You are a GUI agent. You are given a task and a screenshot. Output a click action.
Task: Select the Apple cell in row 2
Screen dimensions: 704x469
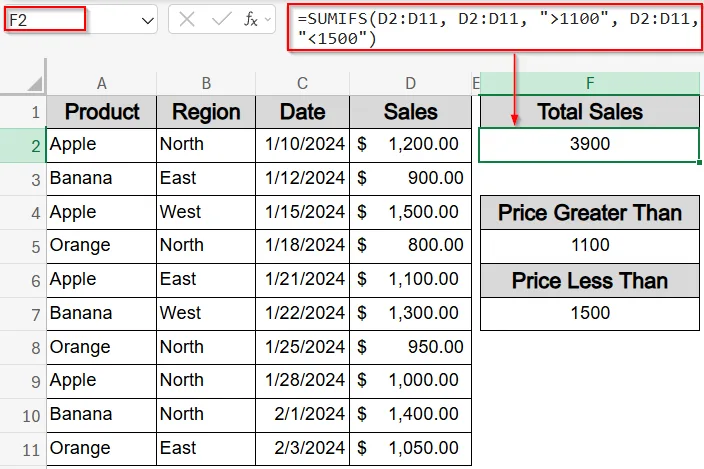point(102,145)
